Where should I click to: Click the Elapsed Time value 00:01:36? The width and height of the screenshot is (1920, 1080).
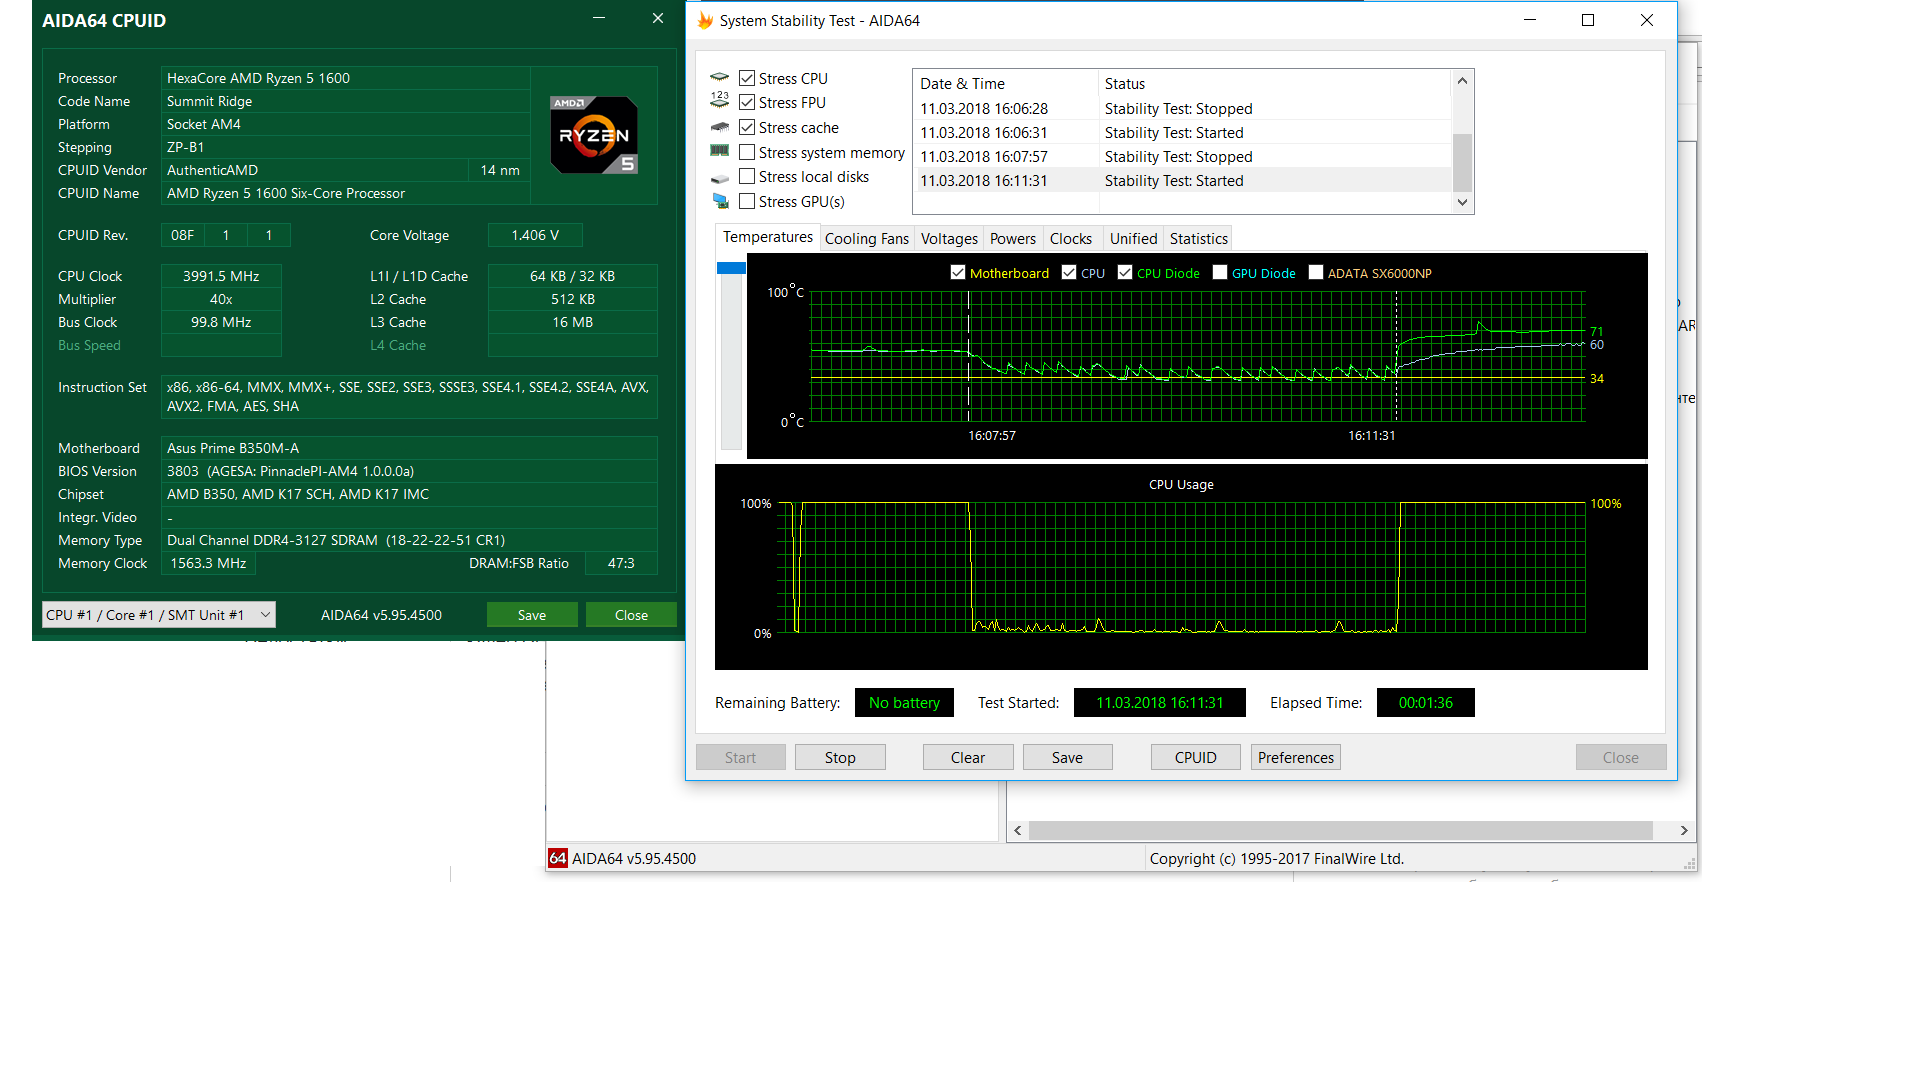(x=1425, y=702)
